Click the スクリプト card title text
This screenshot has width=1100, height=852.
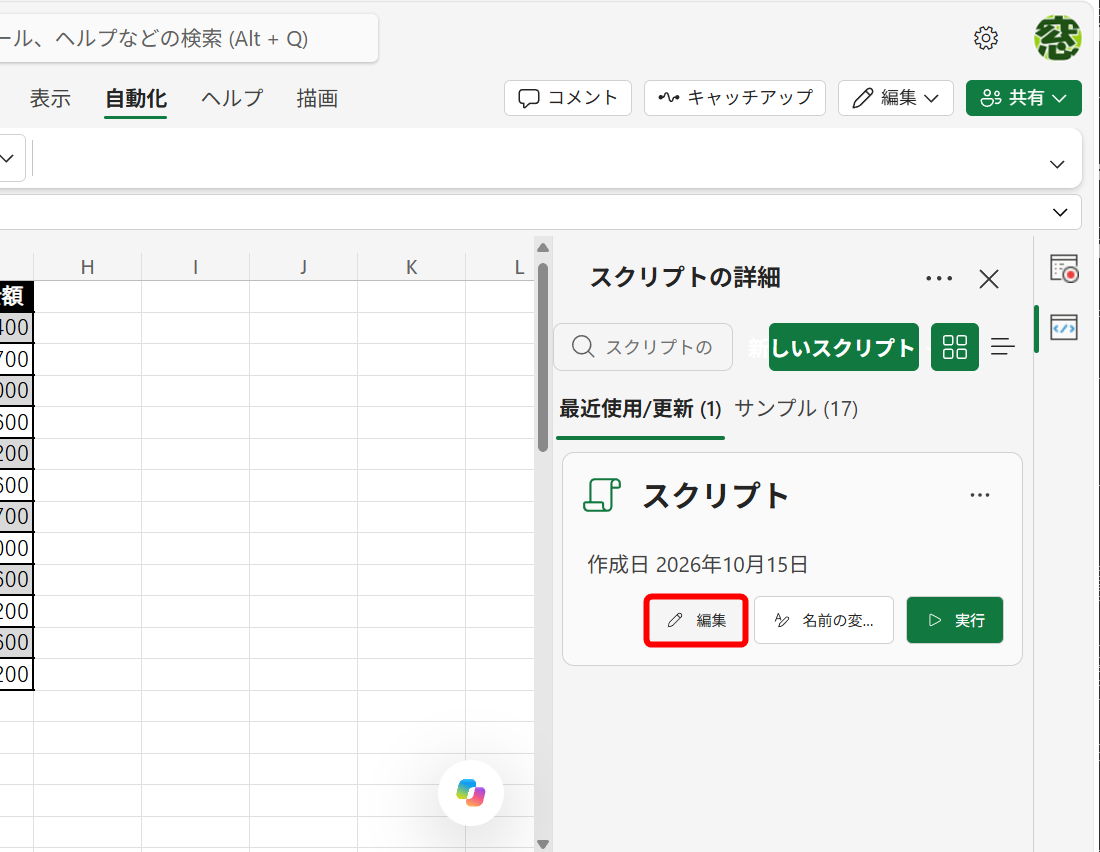point(716,495)
